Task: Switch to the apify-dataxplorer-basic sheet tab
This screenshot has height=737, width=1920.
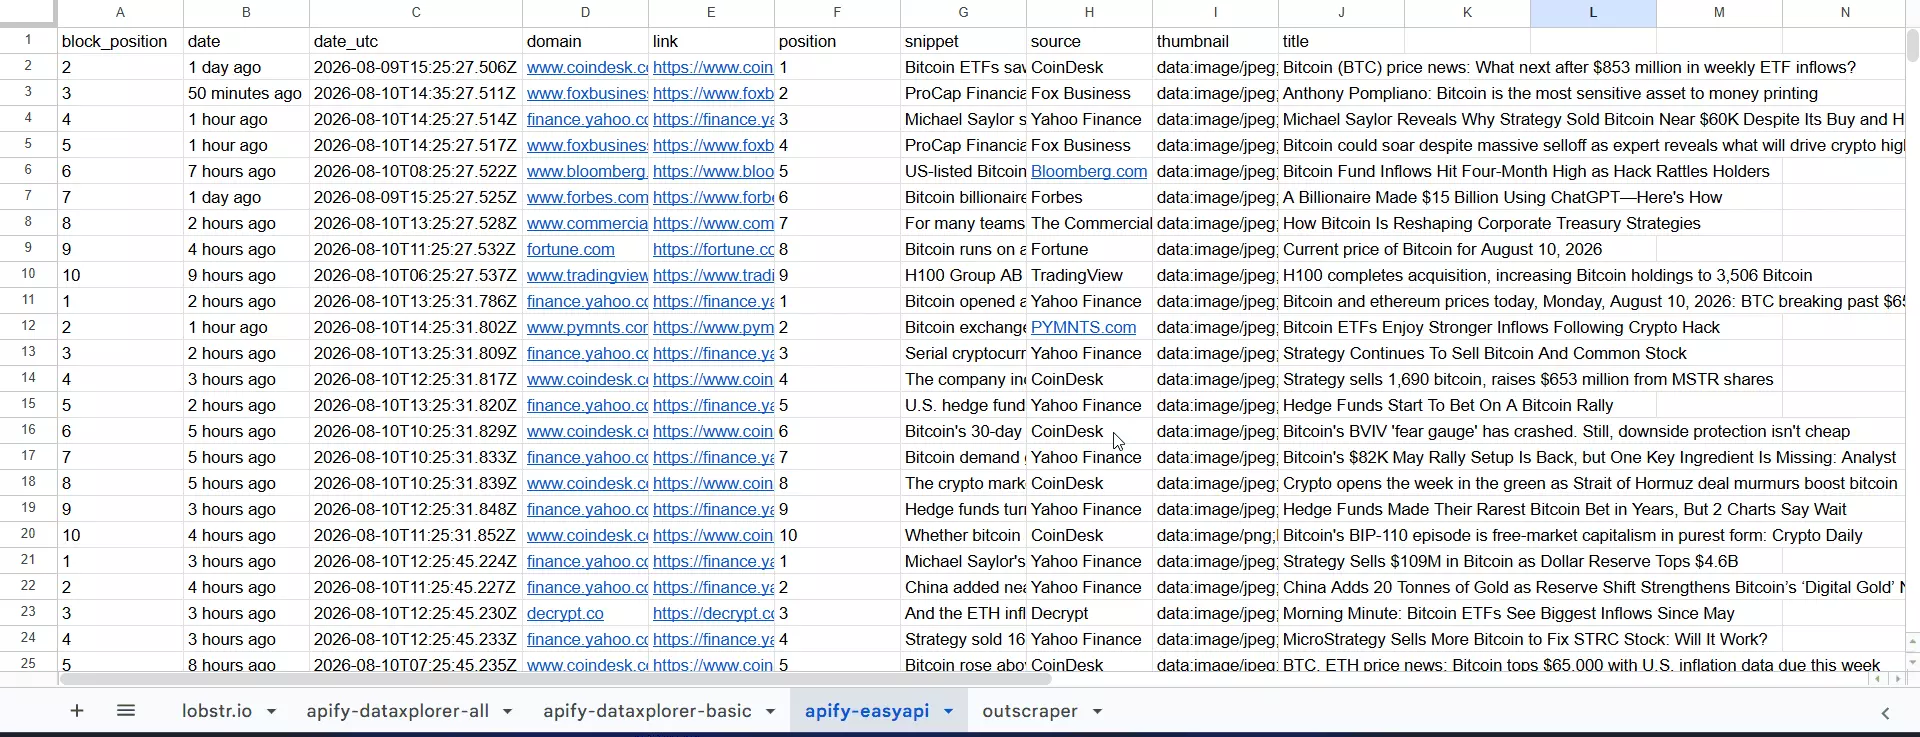Action: pos(647,711)
